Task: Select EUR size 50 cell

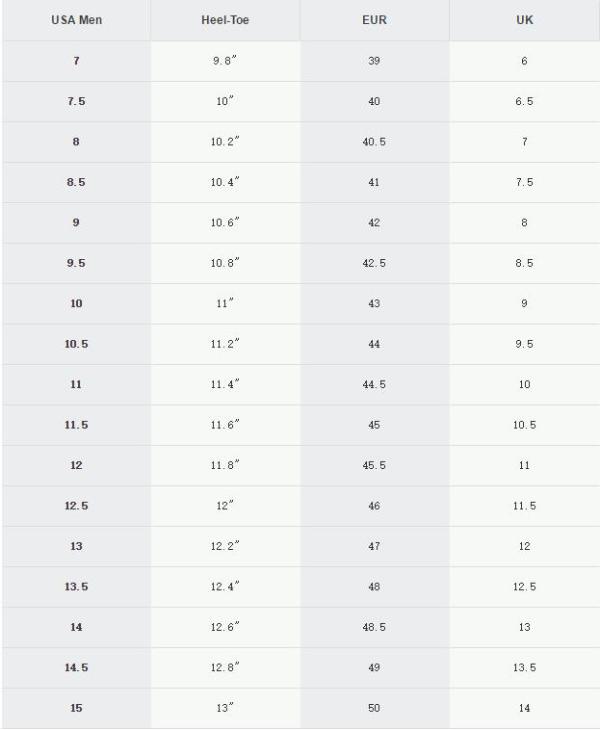Action: pyautogui.click(x=374, y=708)
